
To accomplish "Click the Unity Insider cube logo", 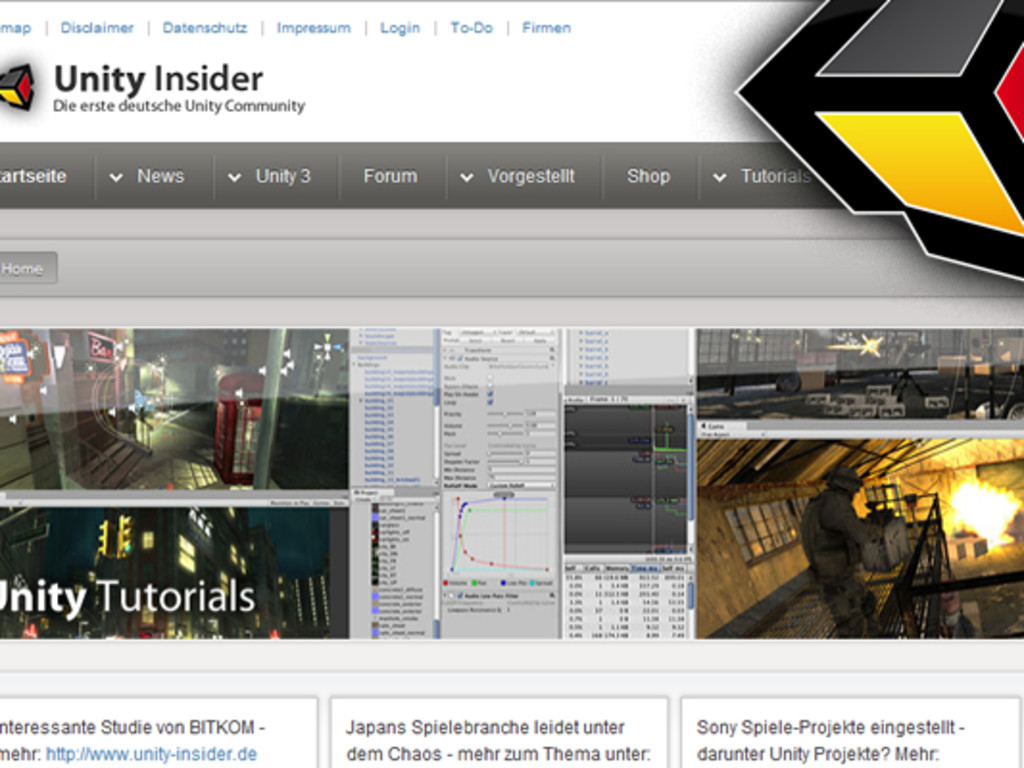I will click(x=17, y=87).
